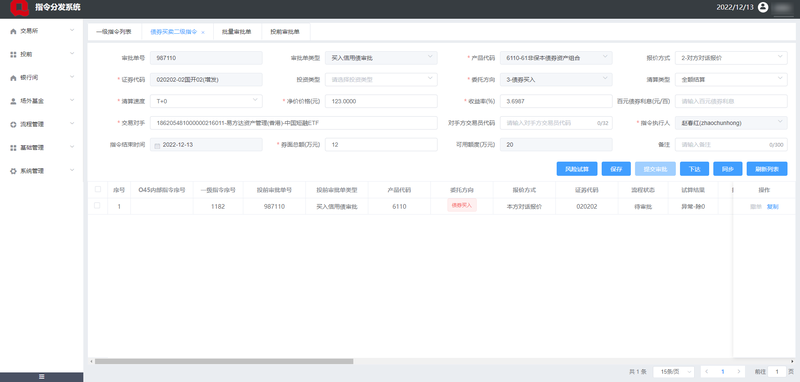This screenshot has width=800, height=382.
Task: Switch to the 投前审批单 tab
Action: tap(285, 32)
